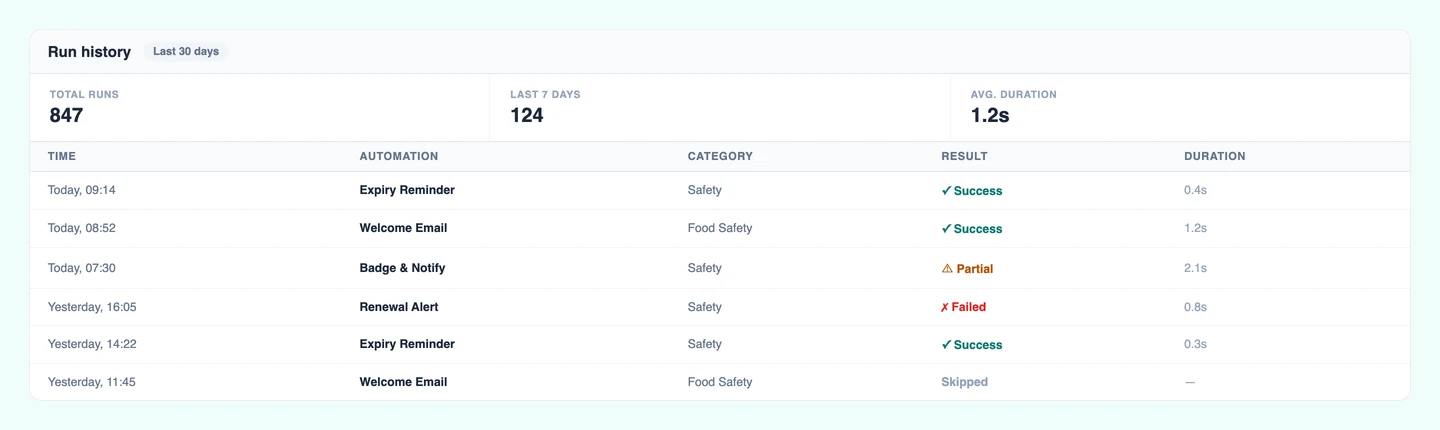Open Welcome Email in Yesterday 11:45 row

(x=403, y=382)
